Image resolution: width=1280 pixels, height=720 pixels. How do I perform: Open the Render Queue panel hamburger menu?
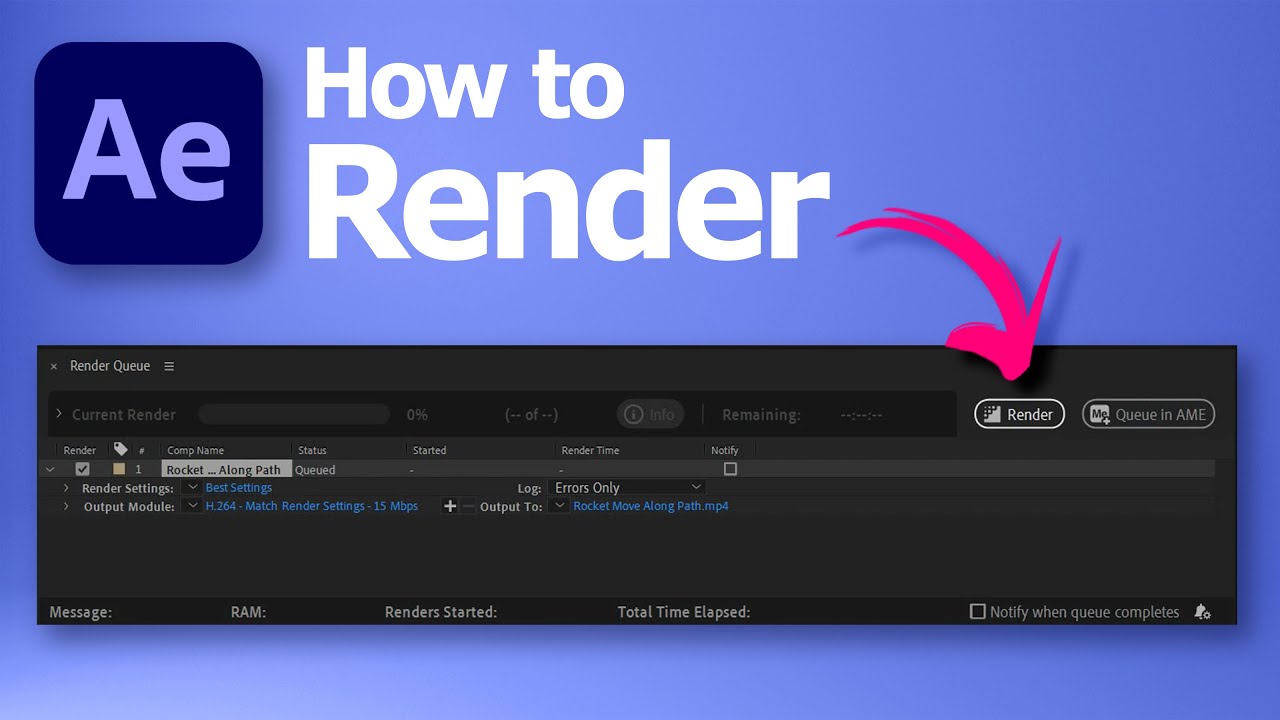[x=169, y=366]
